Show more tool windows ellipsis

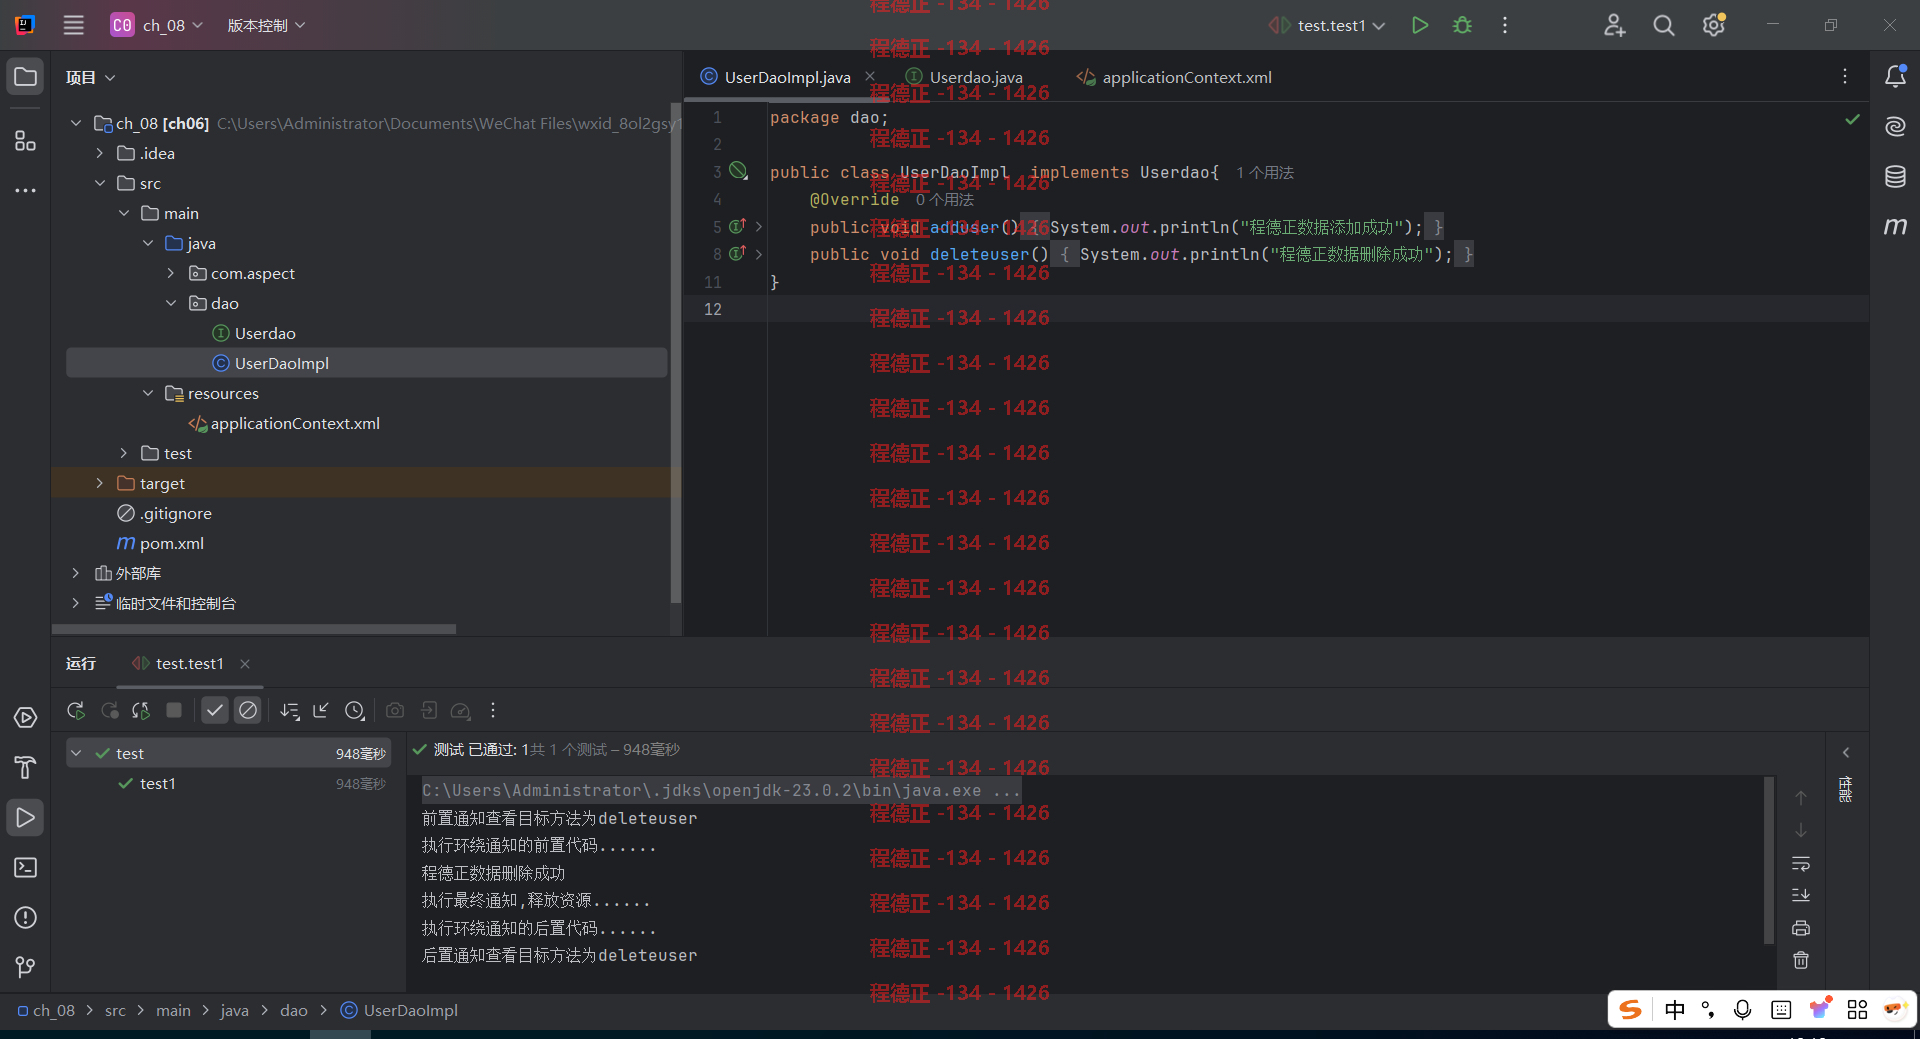coord(26,190)
